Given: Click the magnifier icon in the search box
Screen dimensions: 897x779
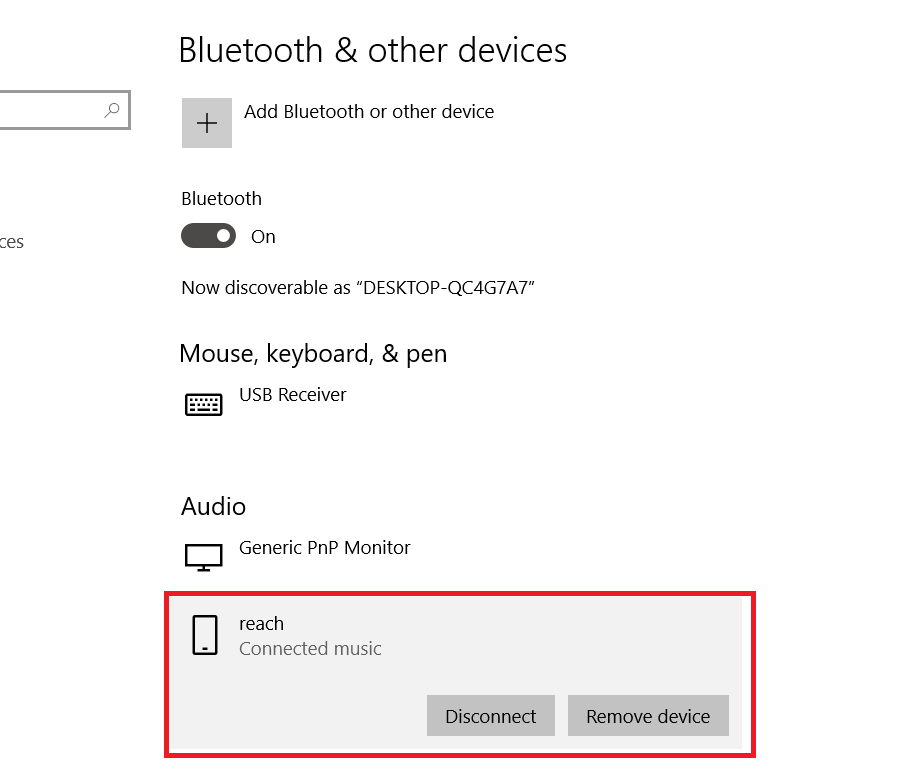Looking at the screenshot, I should 112,110.
